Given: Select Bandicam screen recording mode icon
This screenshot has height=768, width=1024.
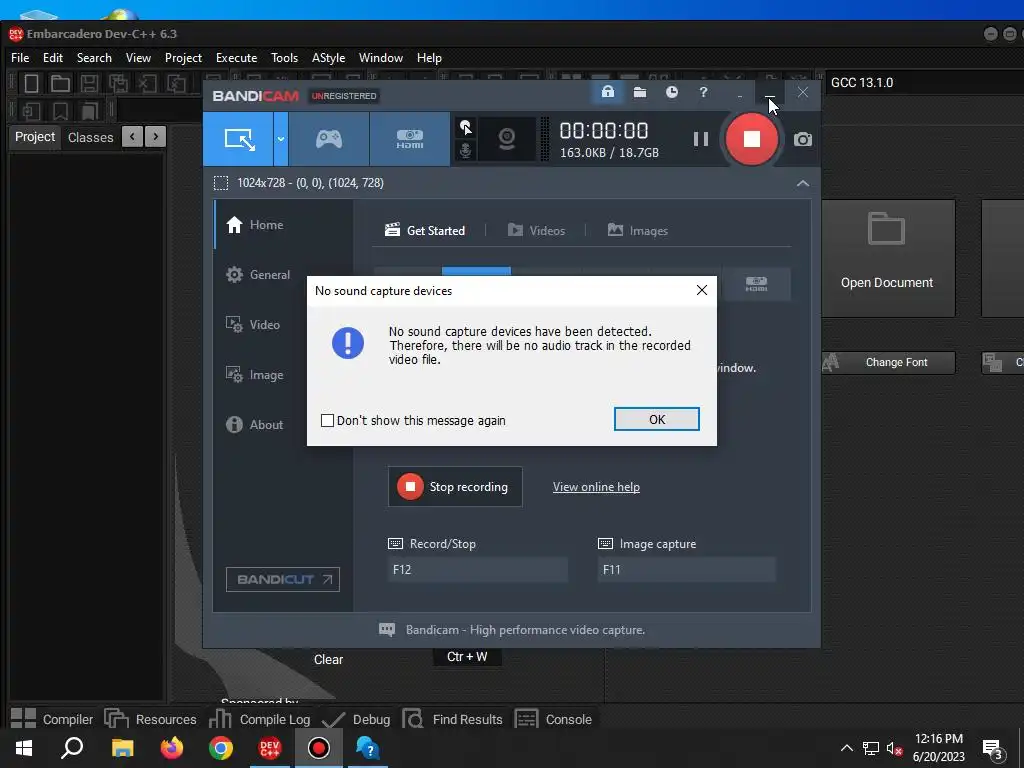Looking at the screenshot, I should [239, 139].
